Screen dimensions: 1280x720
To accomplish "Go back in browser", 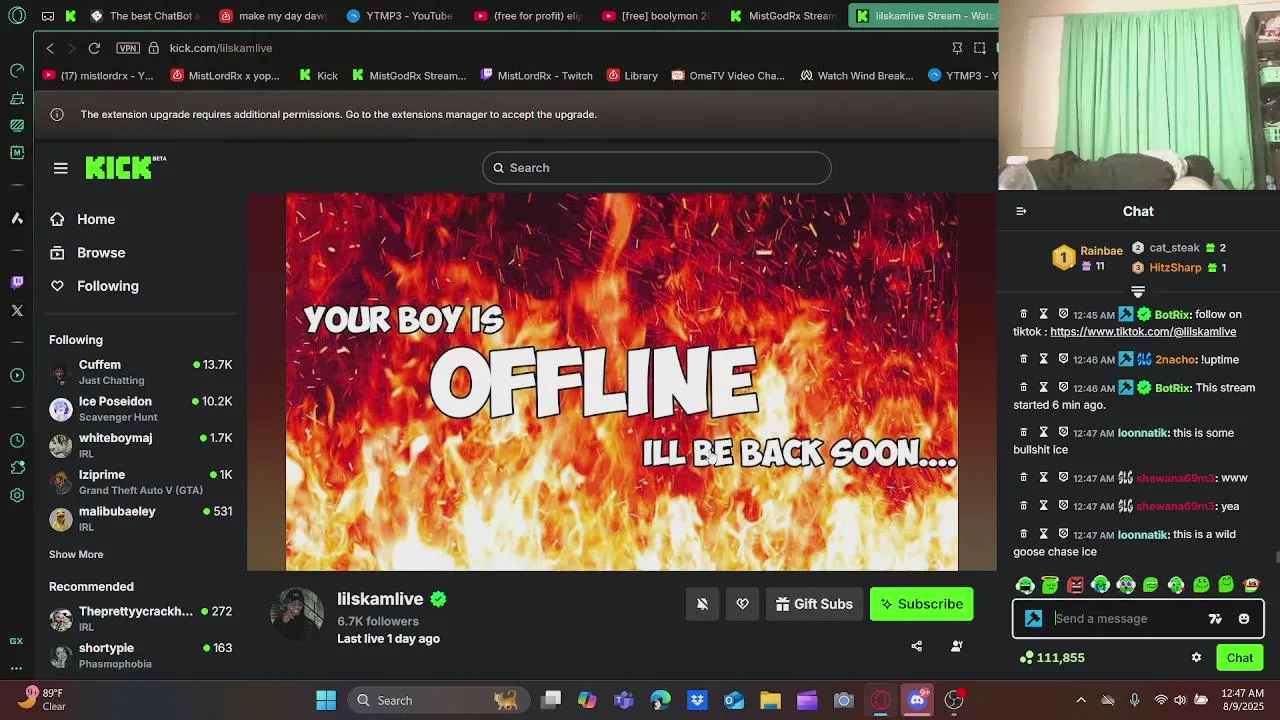I will [x=50, y=48].
